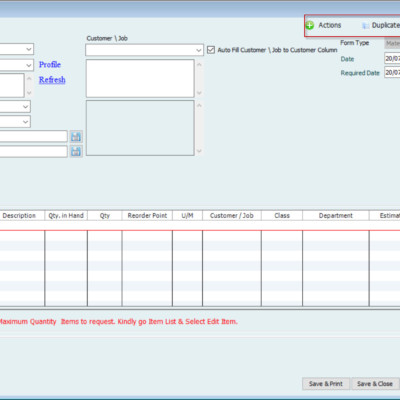Open the Customer \ Job dropdown

(199, 50)
